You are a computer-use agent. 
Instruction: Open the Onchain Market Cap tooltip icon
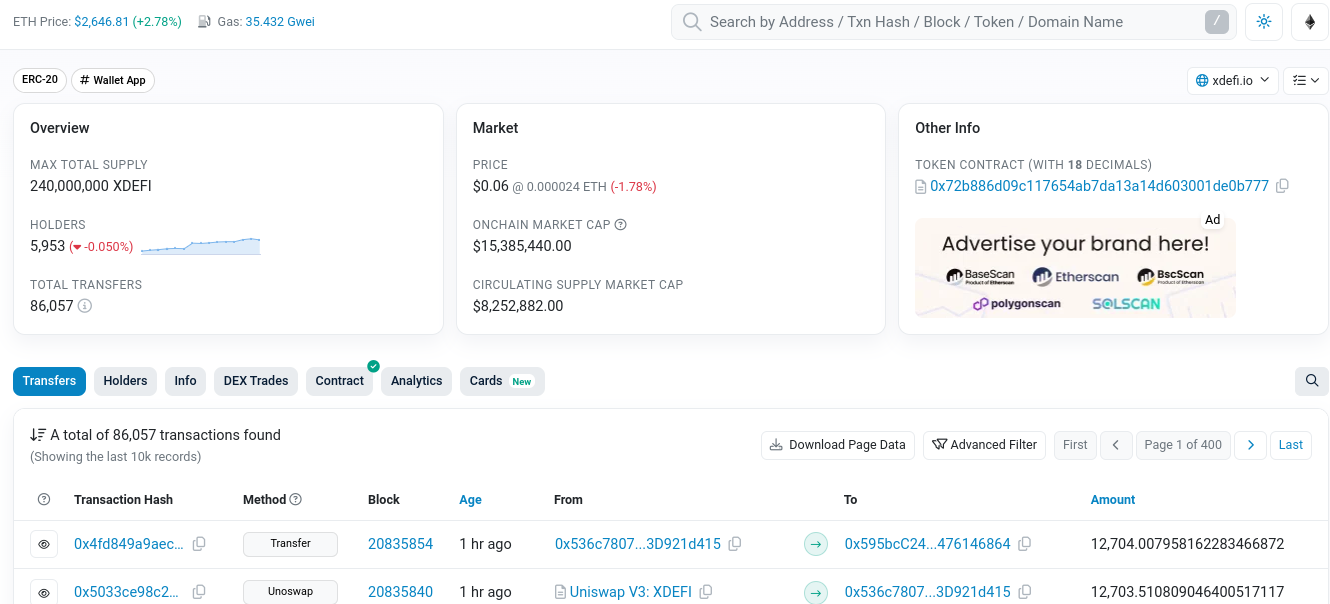click(620, 224)
